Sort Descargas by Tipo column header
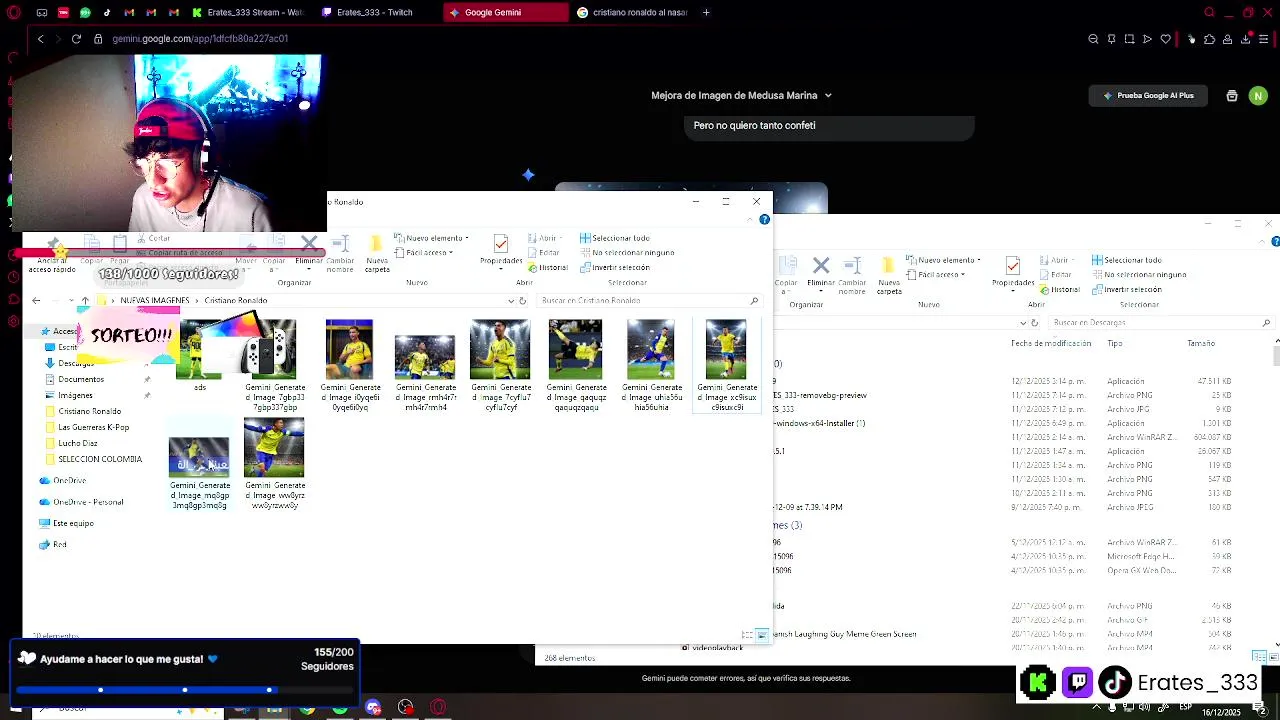This screenshot has height=720, width=1280. [1115, 343]
